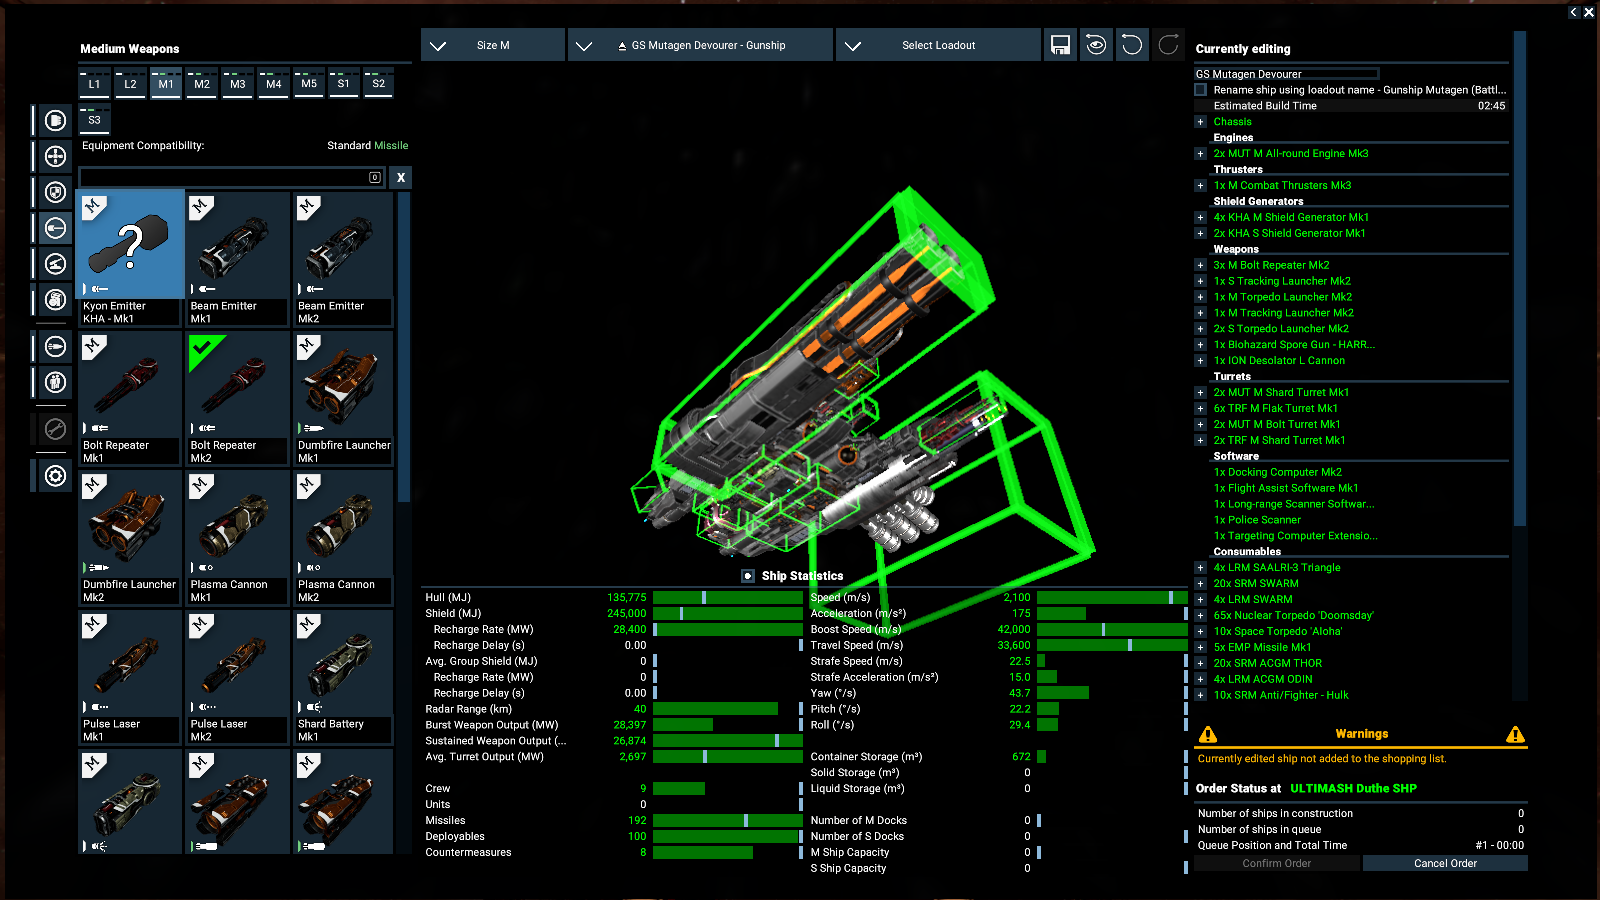Image resolution: width=1600 pixels, height=900 pixels.
Task: Expand 6x TRF M Flak Turret Mk1
Action: tap(1200, 408)
